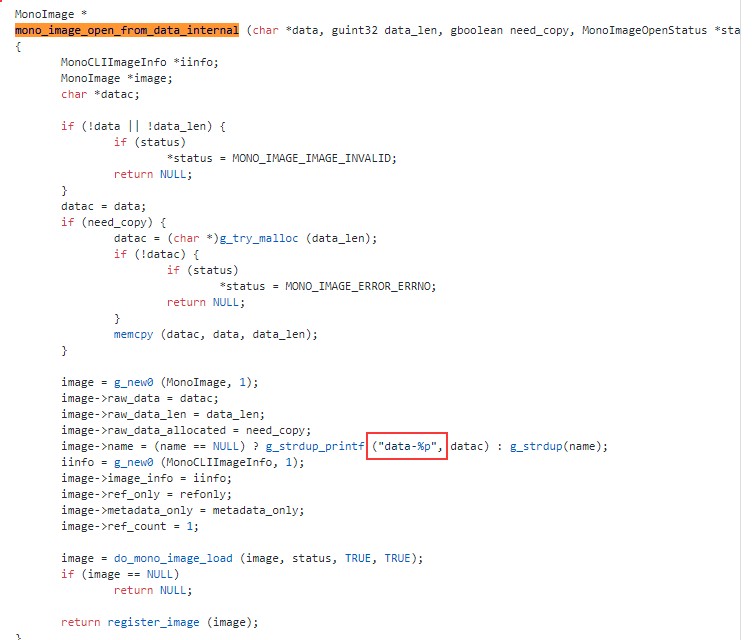Click MONO_IMAGE_ERROR_ERRNO constant
Viewport: 753px width, 640px height.
360,286
